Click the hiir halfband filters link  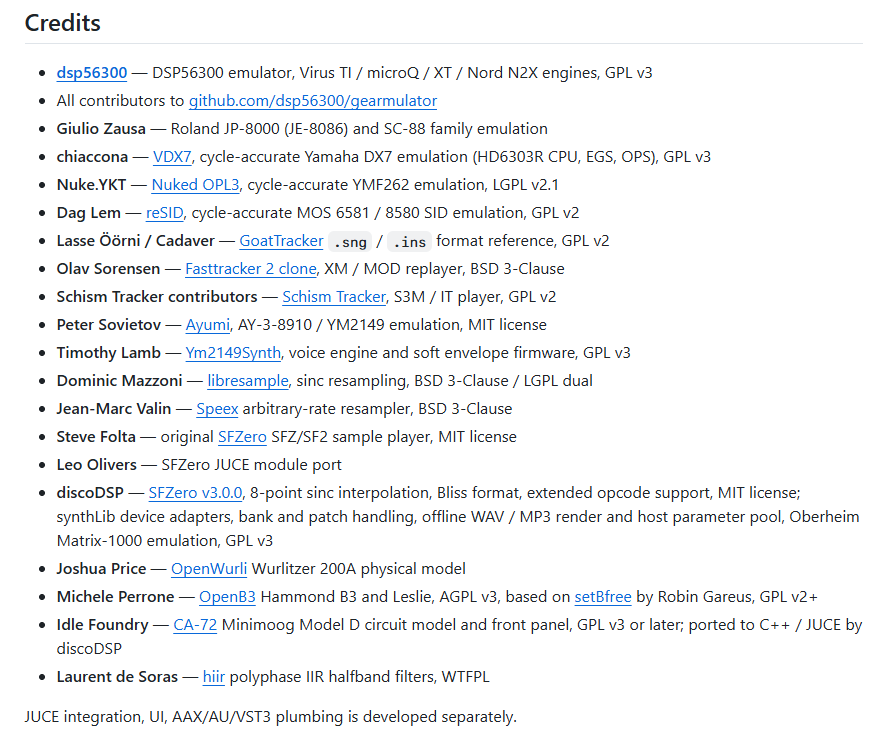tap(213, 677)
